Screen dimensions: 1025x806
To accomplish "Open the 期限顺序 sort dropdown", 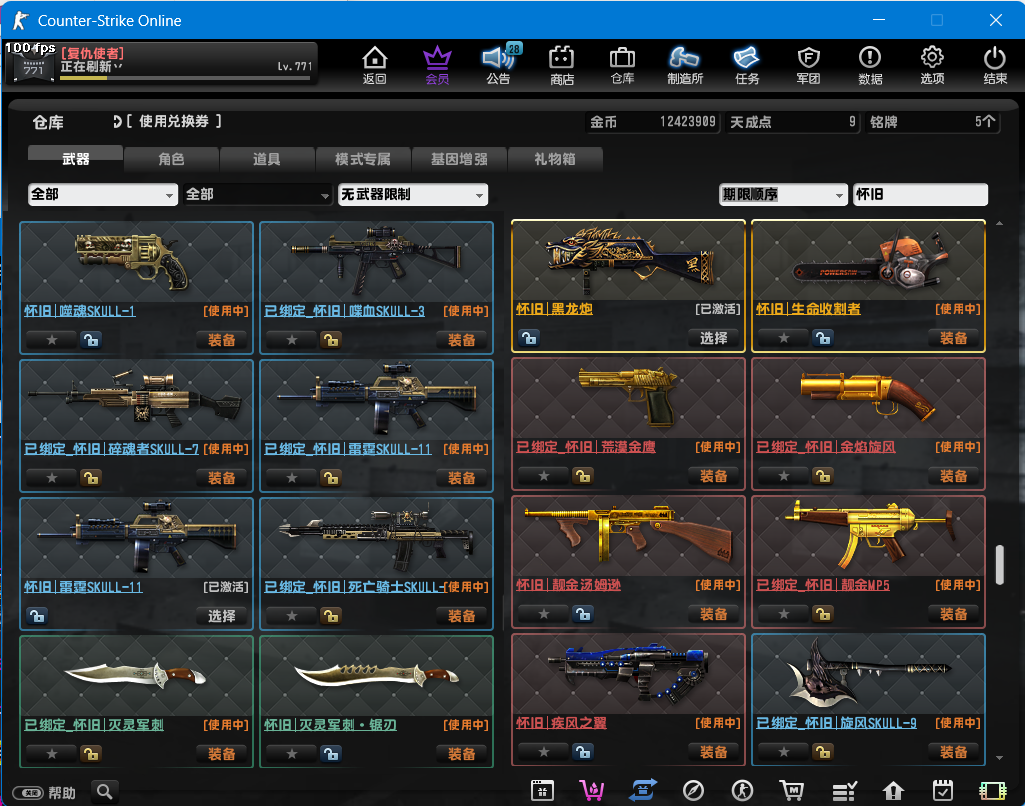I will (x=783, y=194).
